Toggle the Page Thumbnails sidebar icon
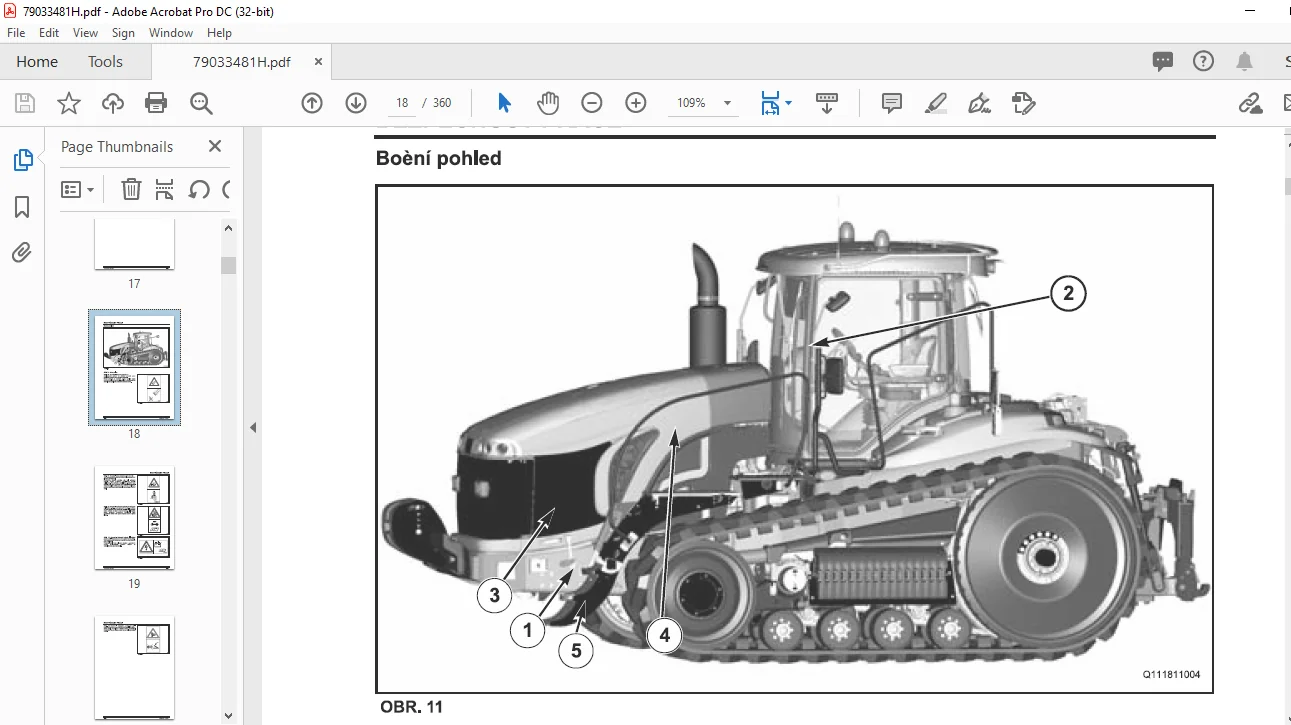Screen dimensions: 1291x725 (x=22, y=160)
